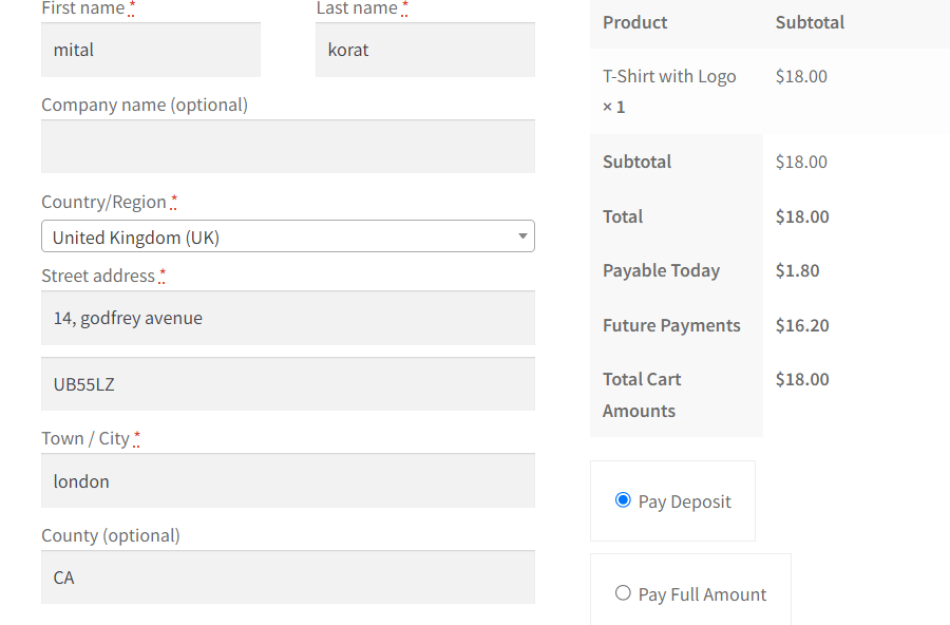This screenshot has width=950, height=625.
Task: Select the Last name field
Action: pos(424,49)
